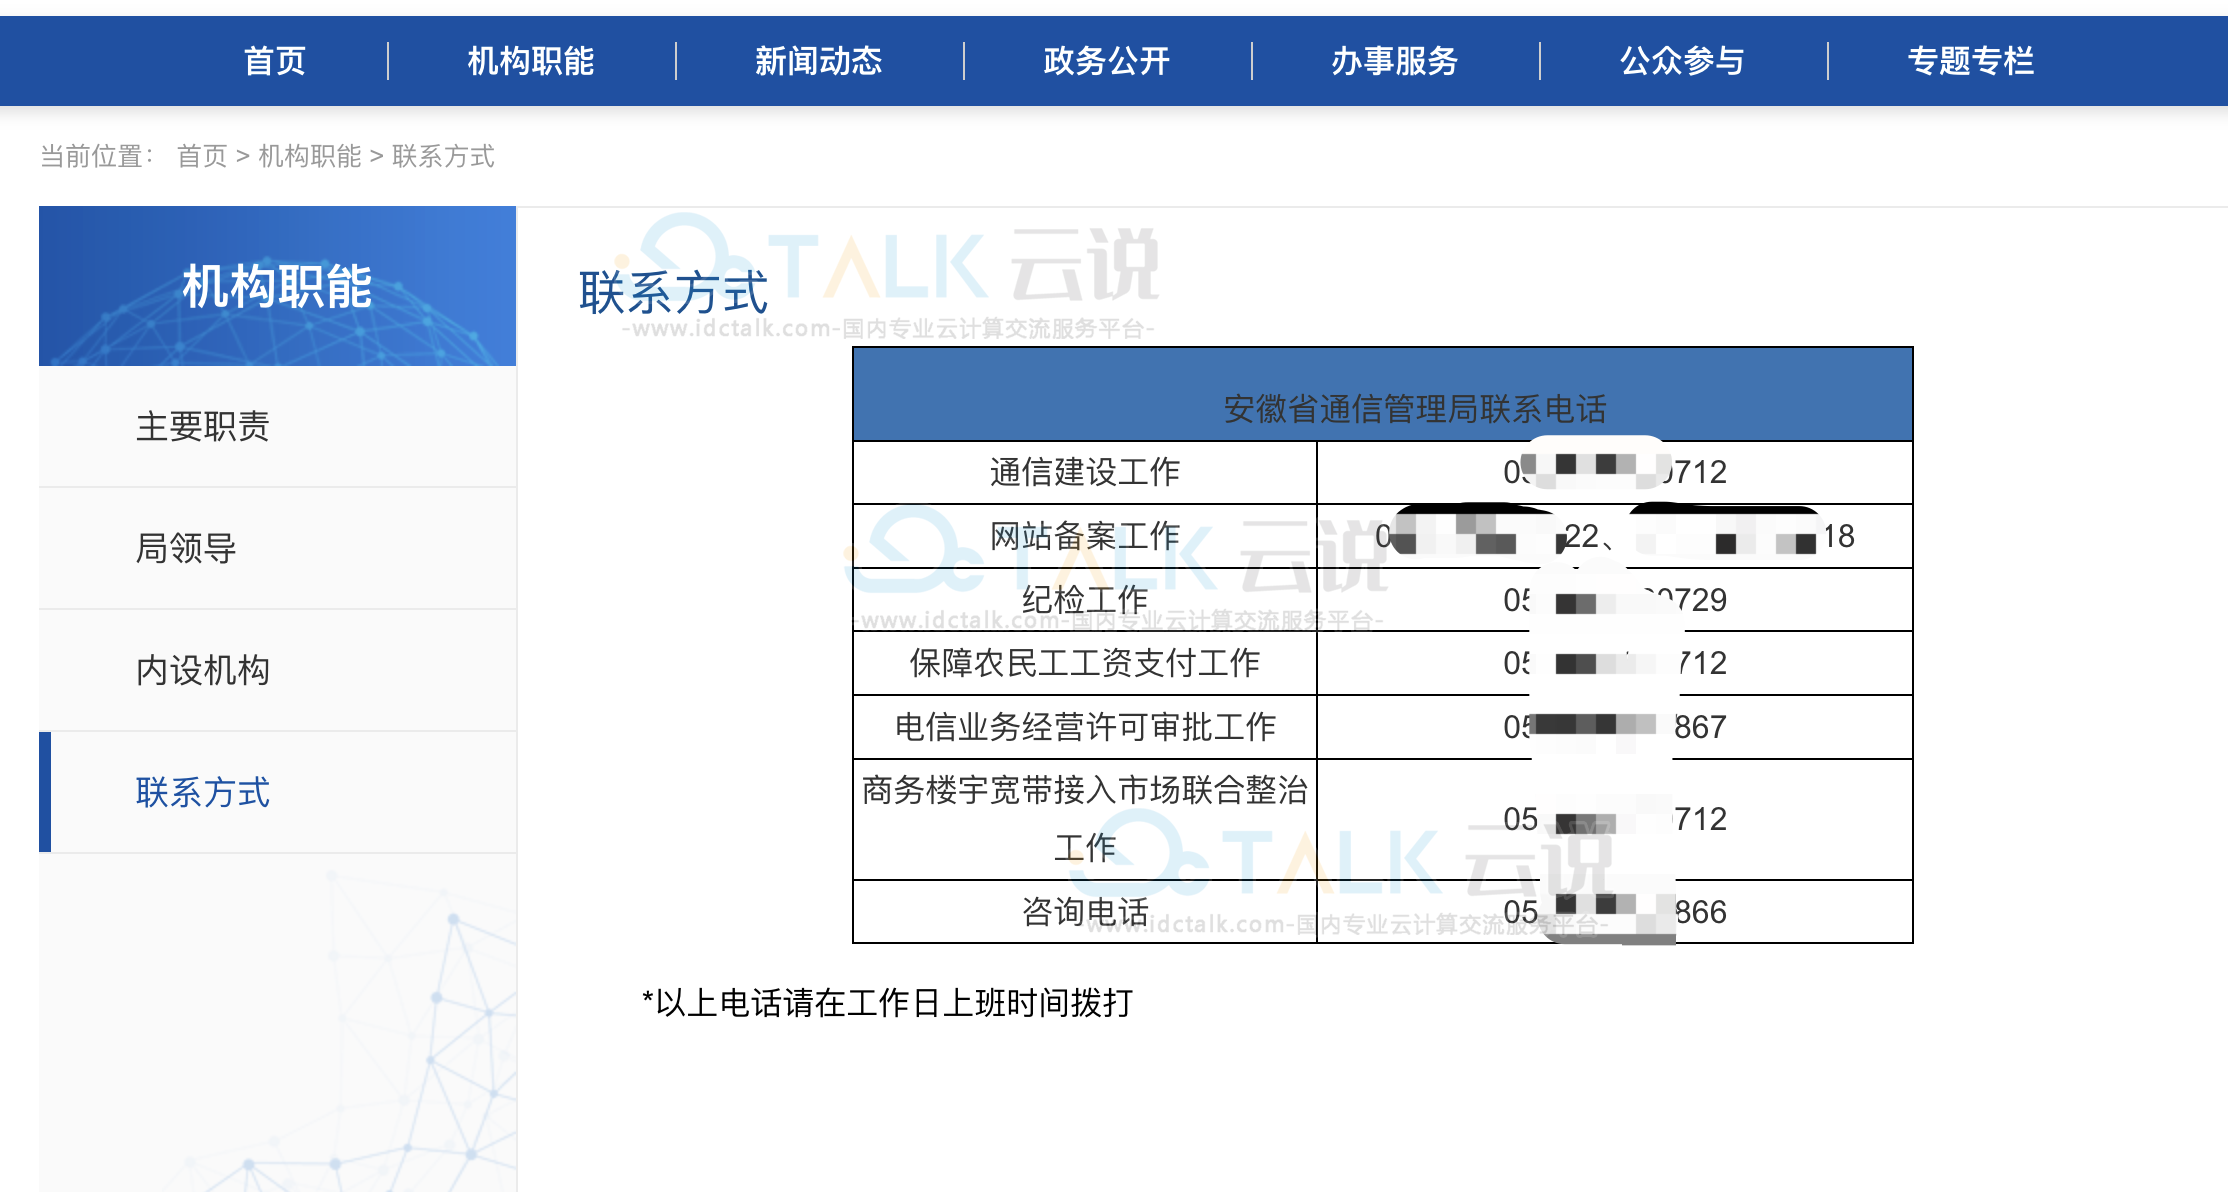The height and width of the screenshot is (1192, 2228).
Task: Click the 机构职能 breadcrumb link
Action: 310,156
